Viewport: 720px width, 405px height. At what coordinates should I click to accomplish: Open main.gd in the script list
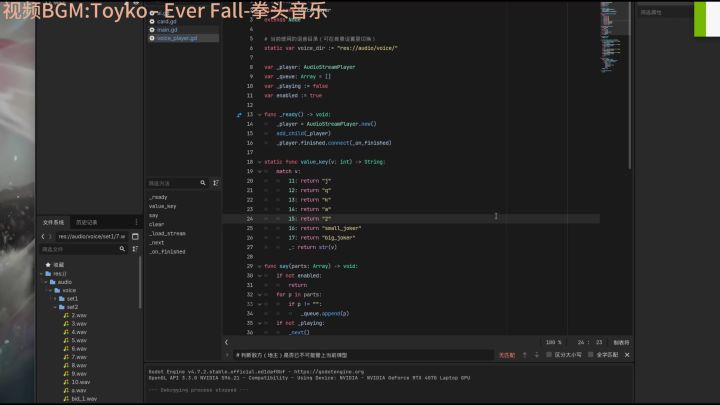(167, 29)
